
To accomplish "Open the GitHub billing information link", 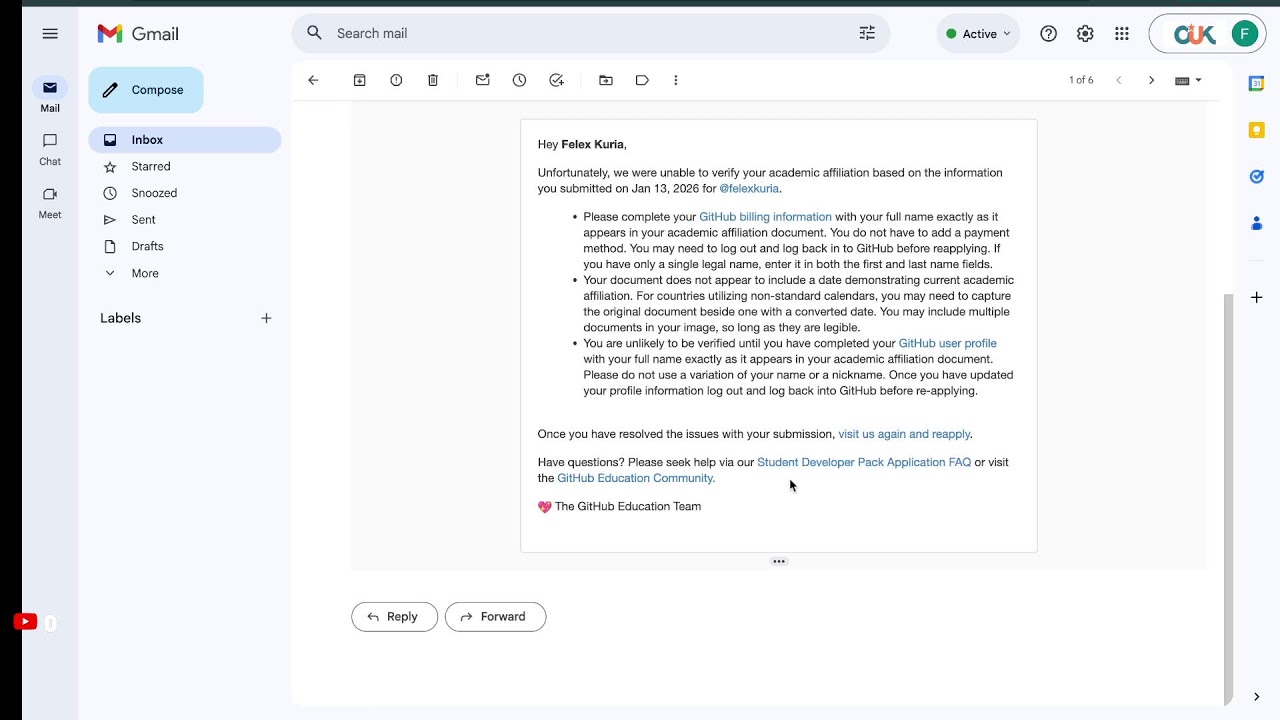I will coord(765,217).
